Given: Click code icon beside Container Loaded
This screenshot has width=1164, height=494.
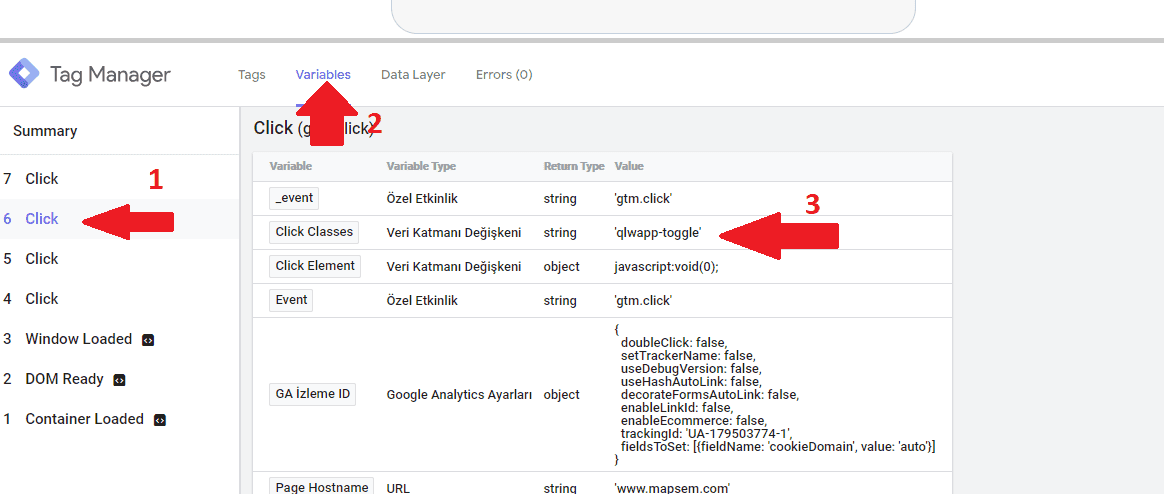Looking at the screenshot, I should (x=159, y=420).
